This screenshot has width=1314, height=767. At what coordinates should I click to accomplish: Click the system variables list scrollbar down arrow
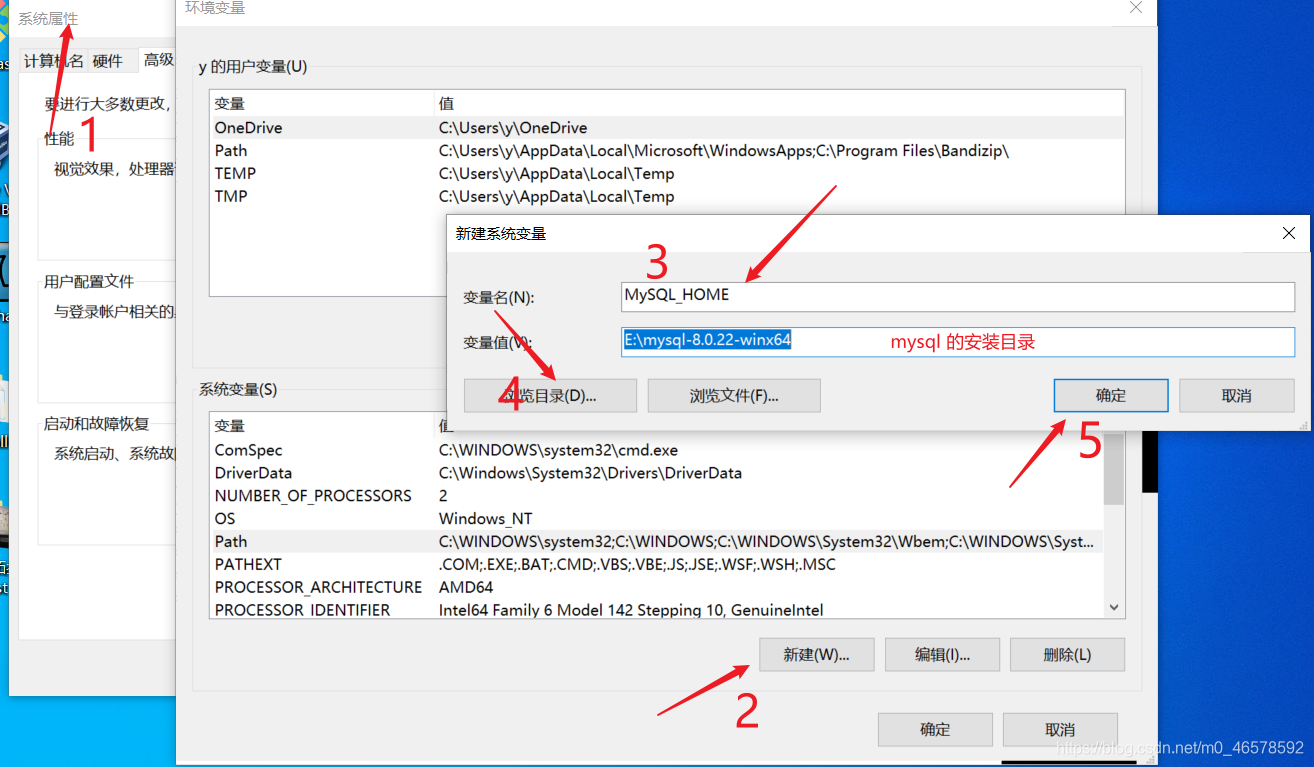pyautogui.click(x=1114, y=607)
